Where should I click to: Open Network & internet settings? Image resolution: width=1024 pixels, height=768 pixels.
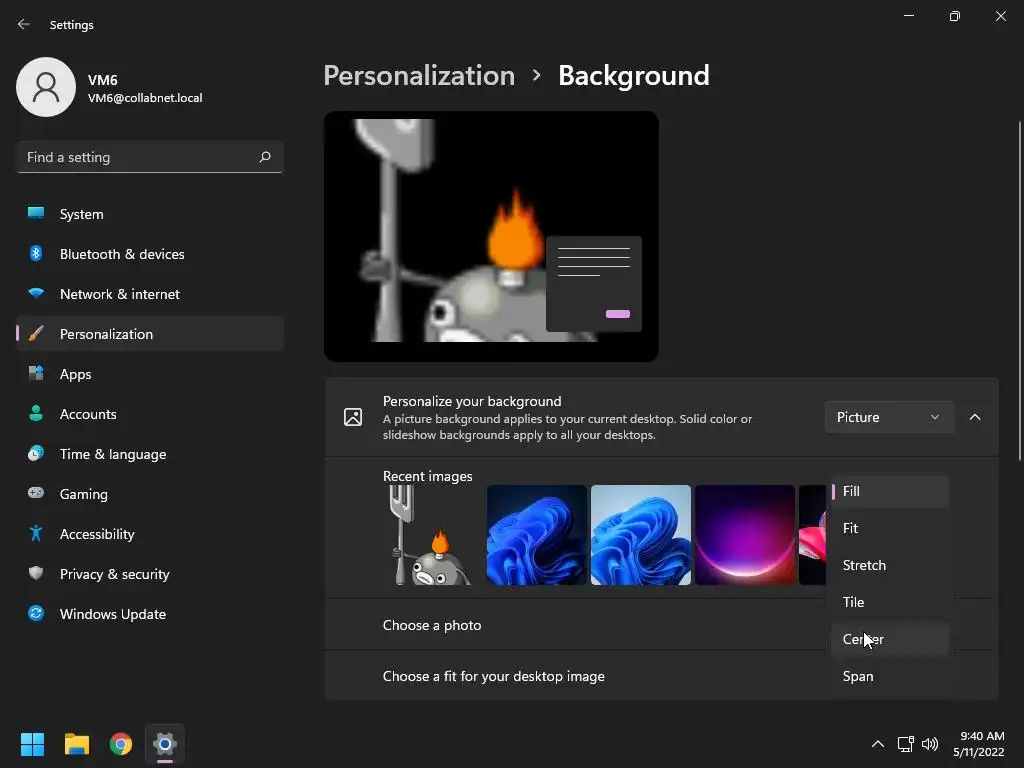click(x=150, y=294)
